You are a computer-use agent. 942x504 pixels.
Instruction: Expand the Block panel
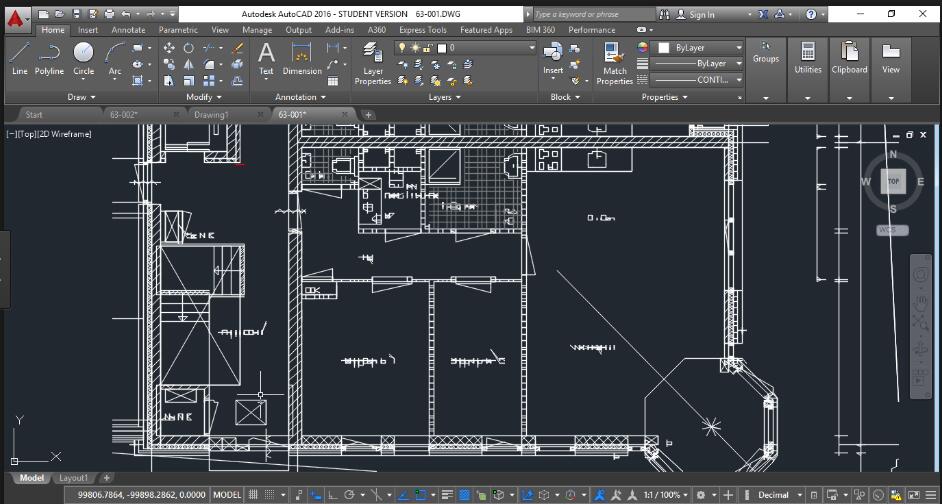pyautogui.click(x=565, y=97)
